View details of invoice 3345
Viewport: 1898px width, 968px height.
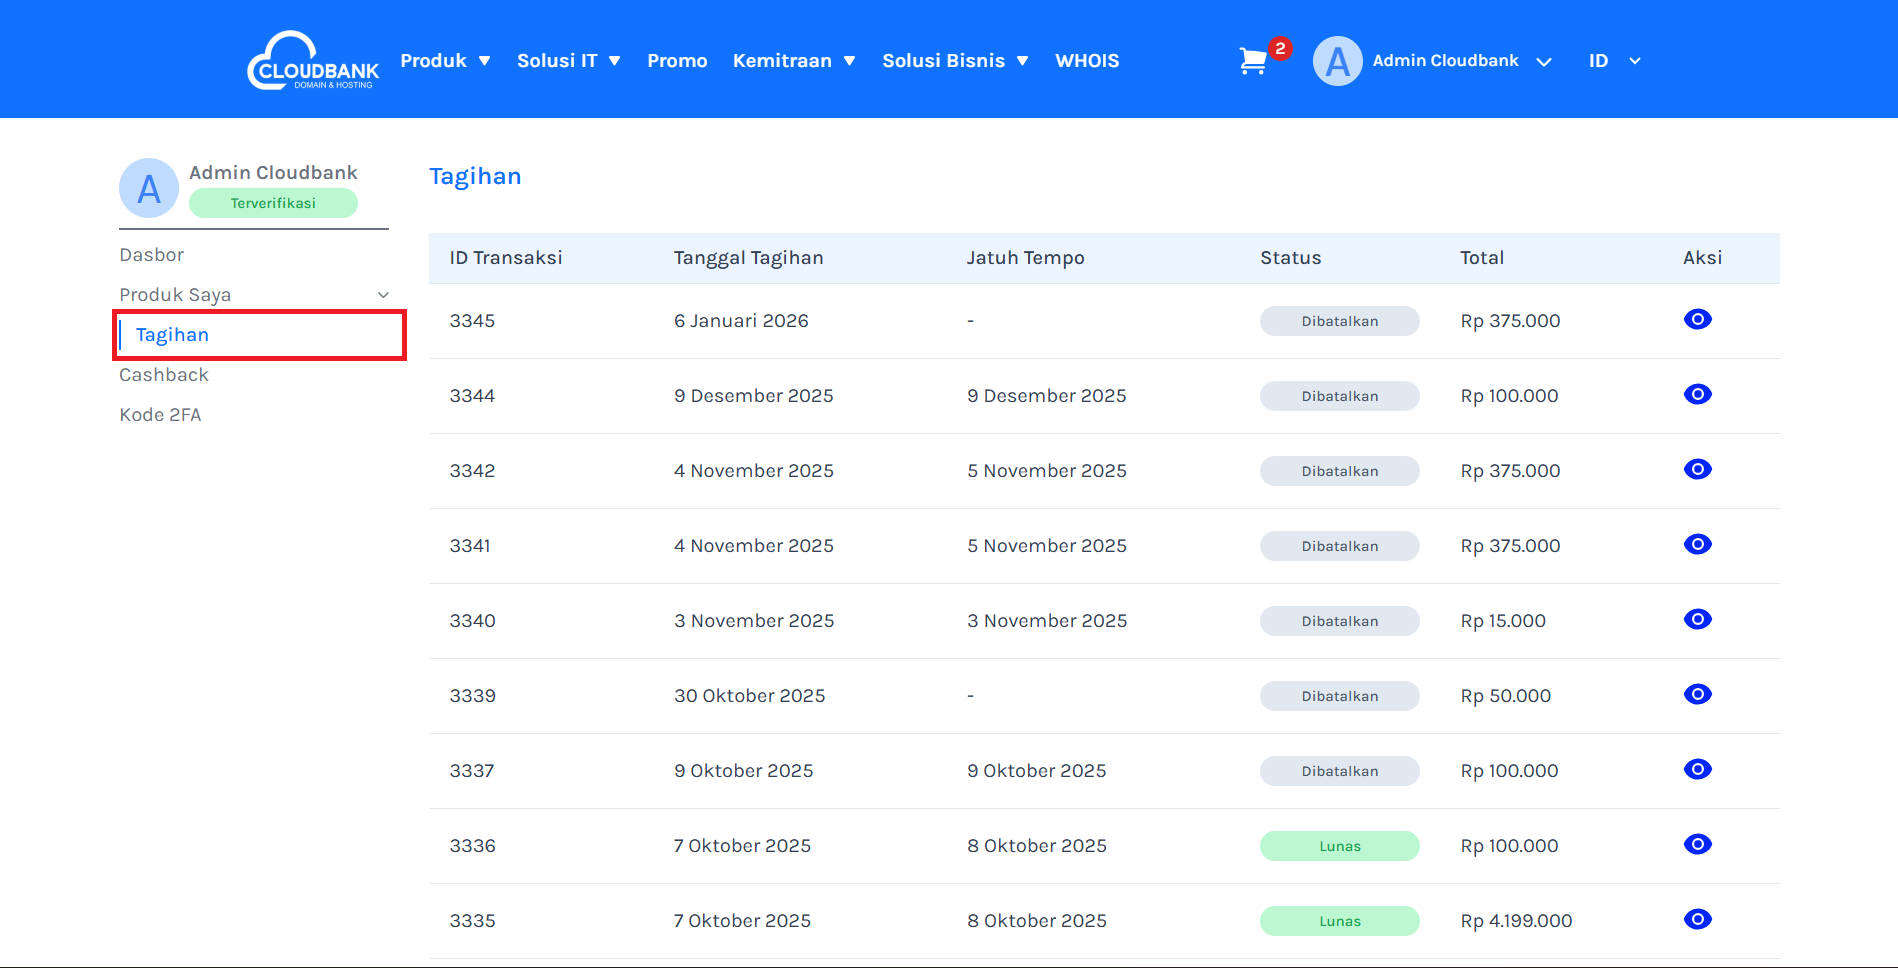click(x=1697, y=320)
